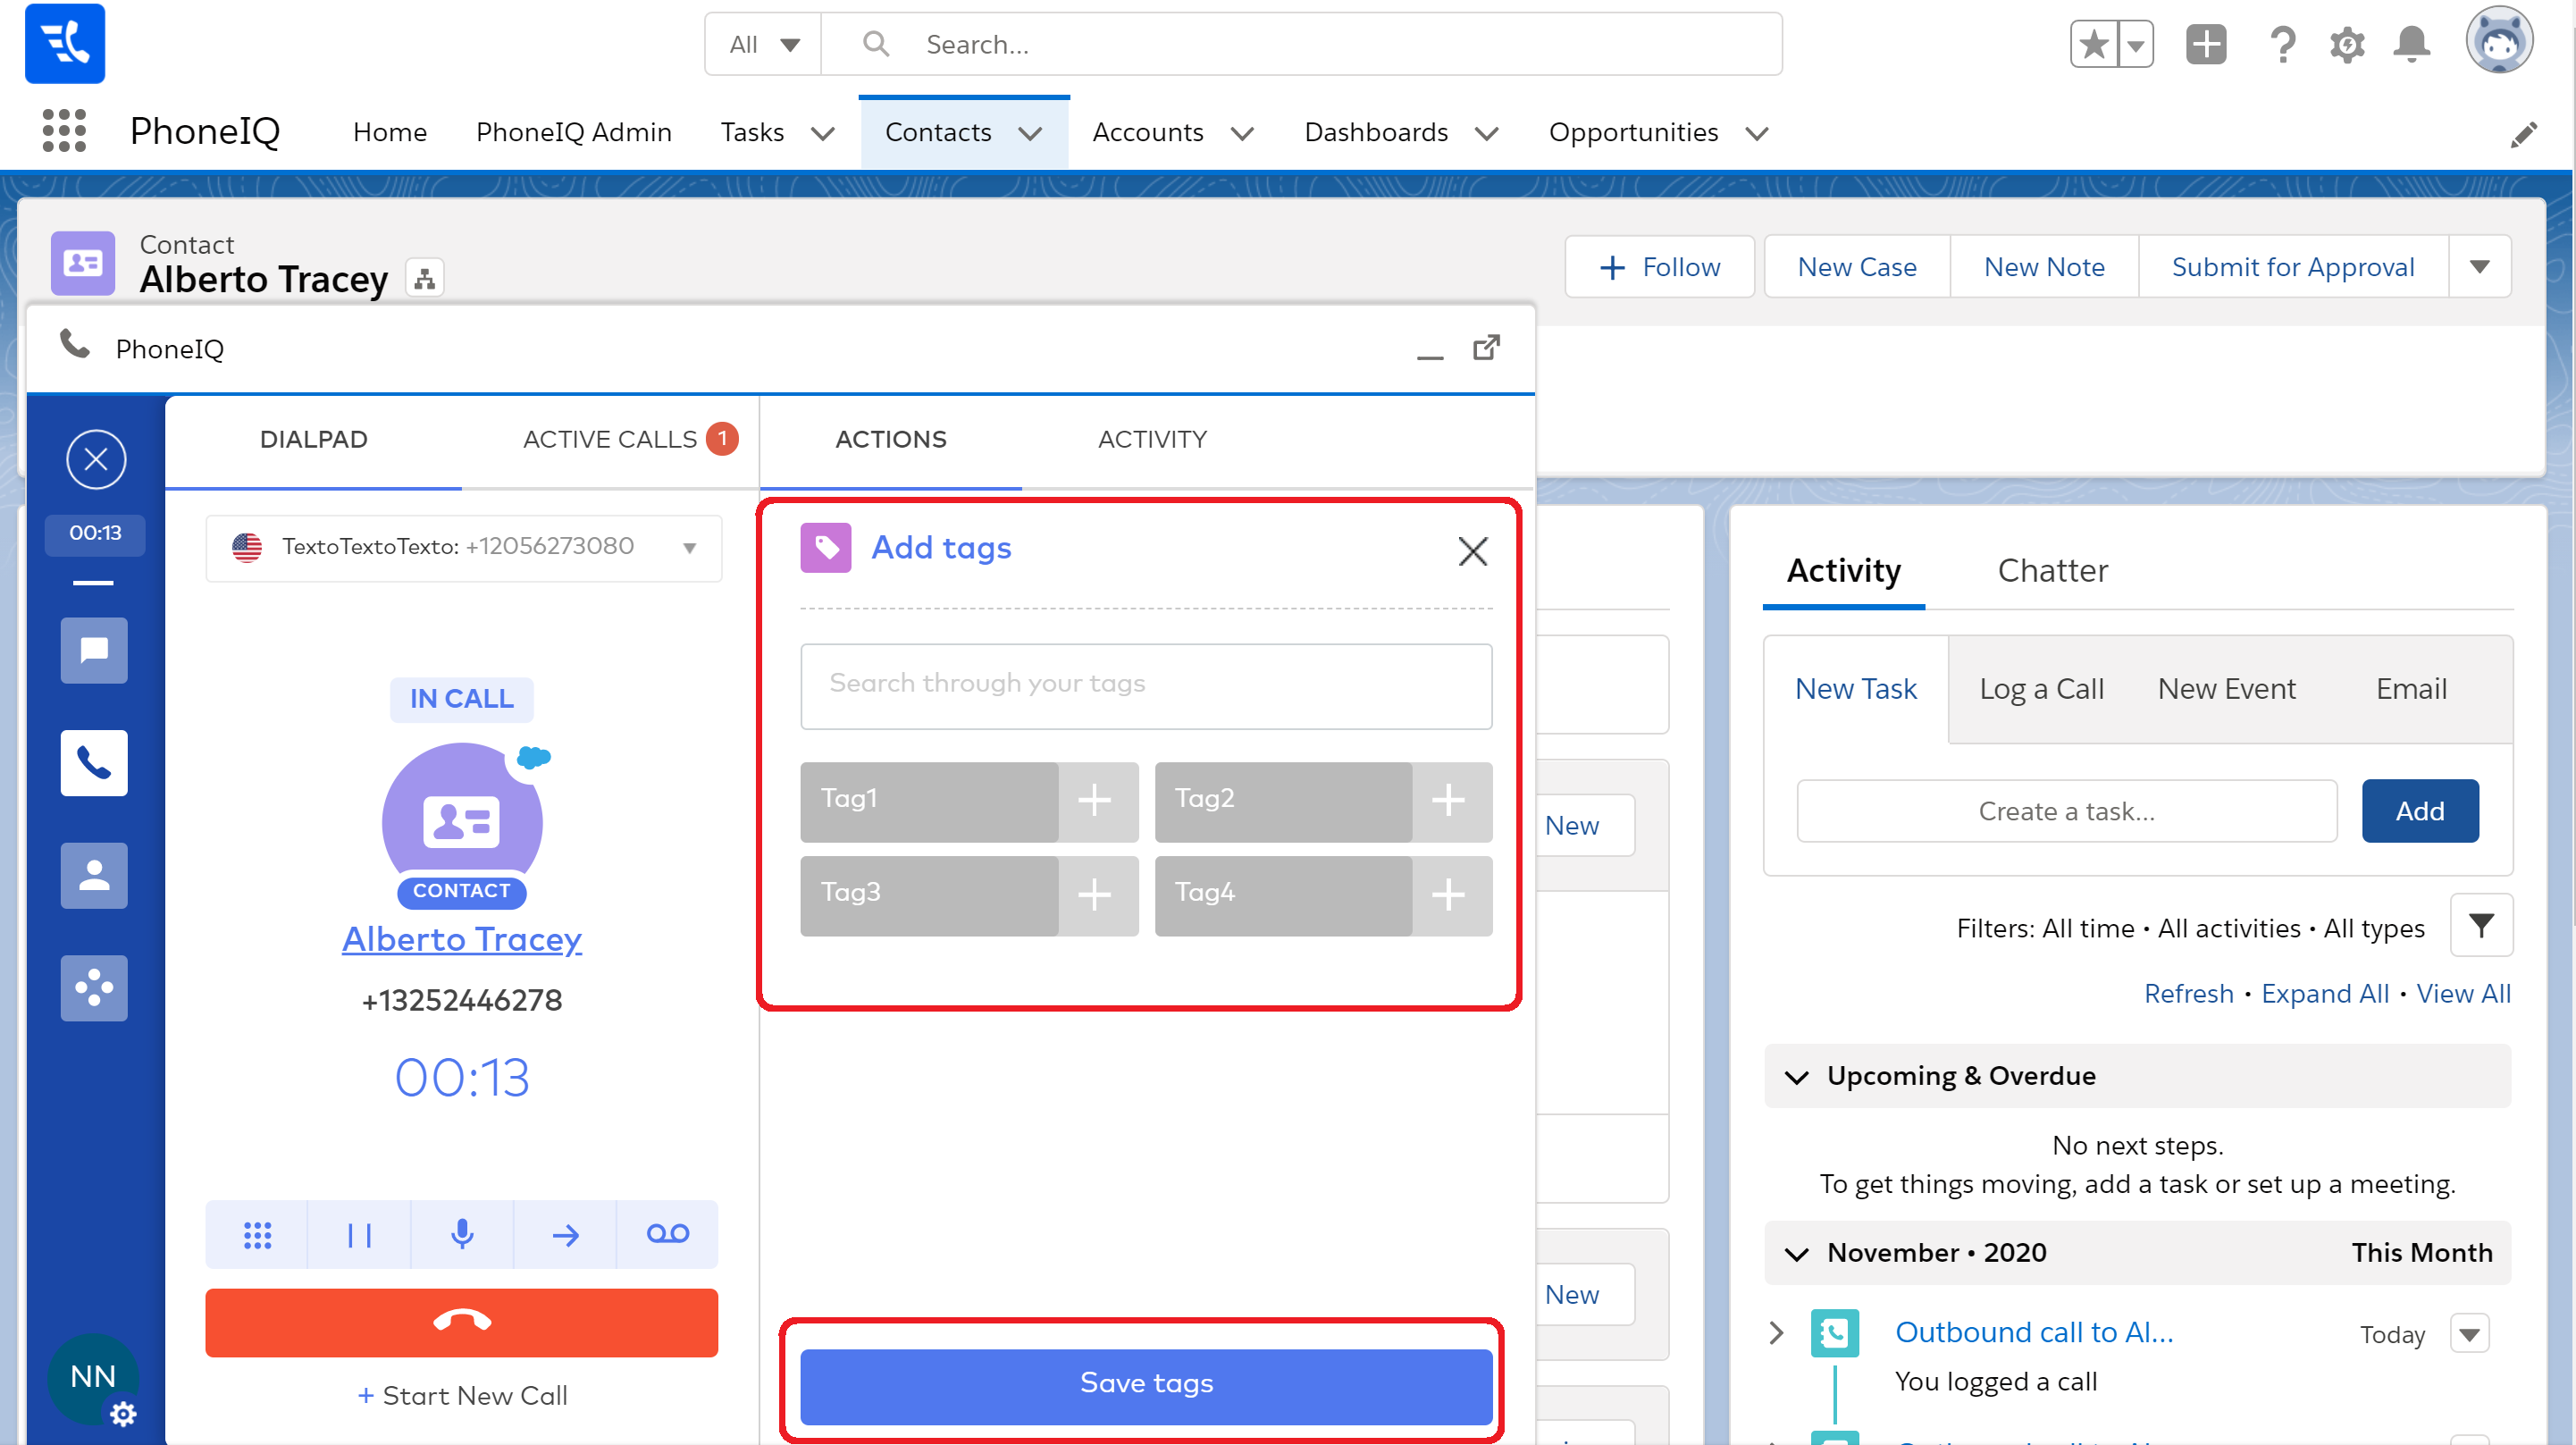Open the Alberto Tracey contact link
The height and width of the screenshot is (1445, 2576).
click(461, 939)
